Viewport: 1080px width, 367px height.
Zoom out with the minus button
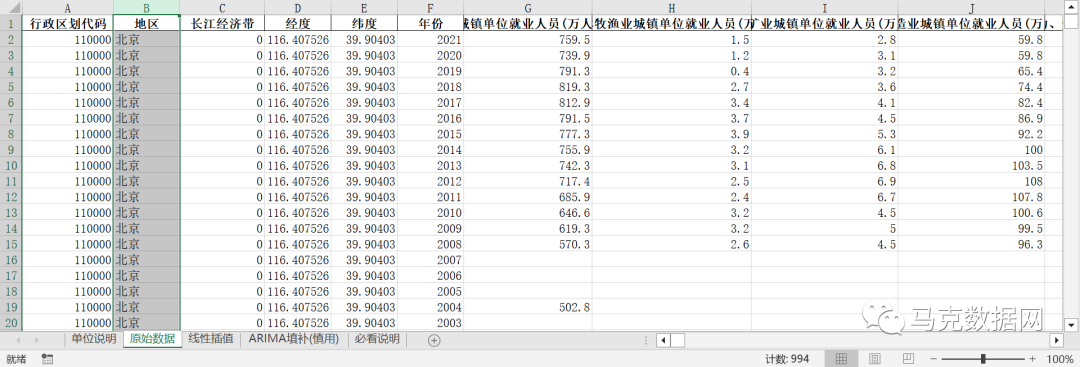pos(933,359)
